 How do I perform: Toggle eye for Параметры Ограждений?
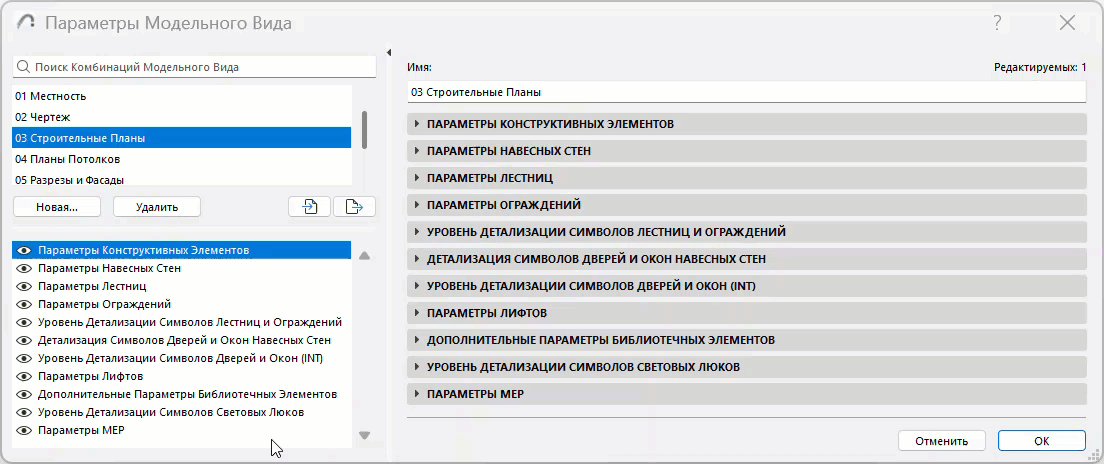[25, 304]
